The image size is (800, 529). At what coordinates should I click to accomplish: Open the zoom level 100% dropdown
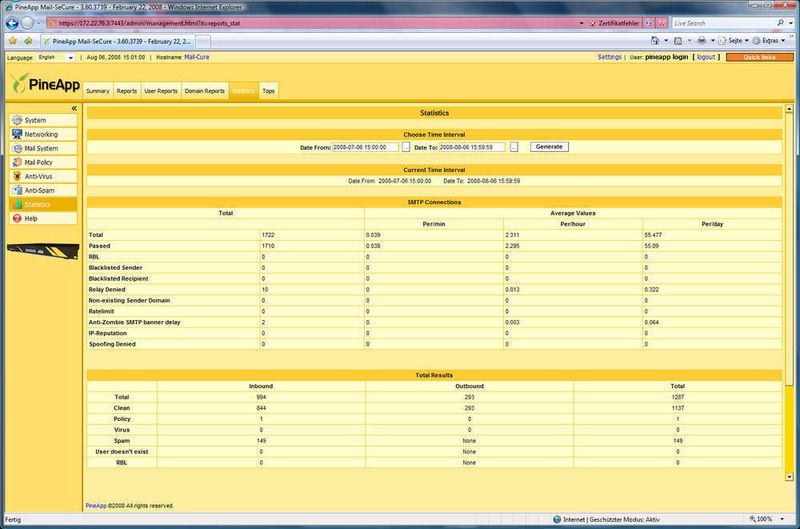(783, 519)
